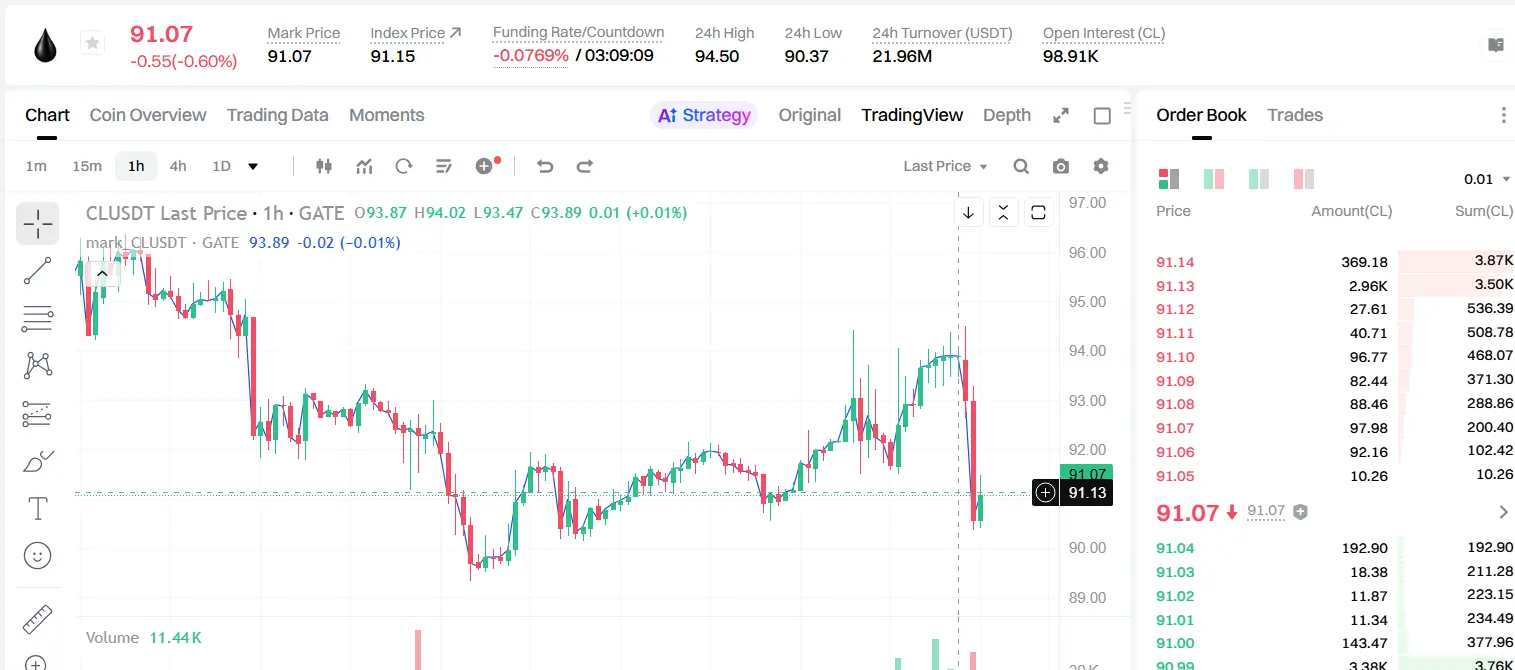Open the 0.01 price grouping dropdown
This screenshot has height=670, width=1515.
coord(1487,179)
